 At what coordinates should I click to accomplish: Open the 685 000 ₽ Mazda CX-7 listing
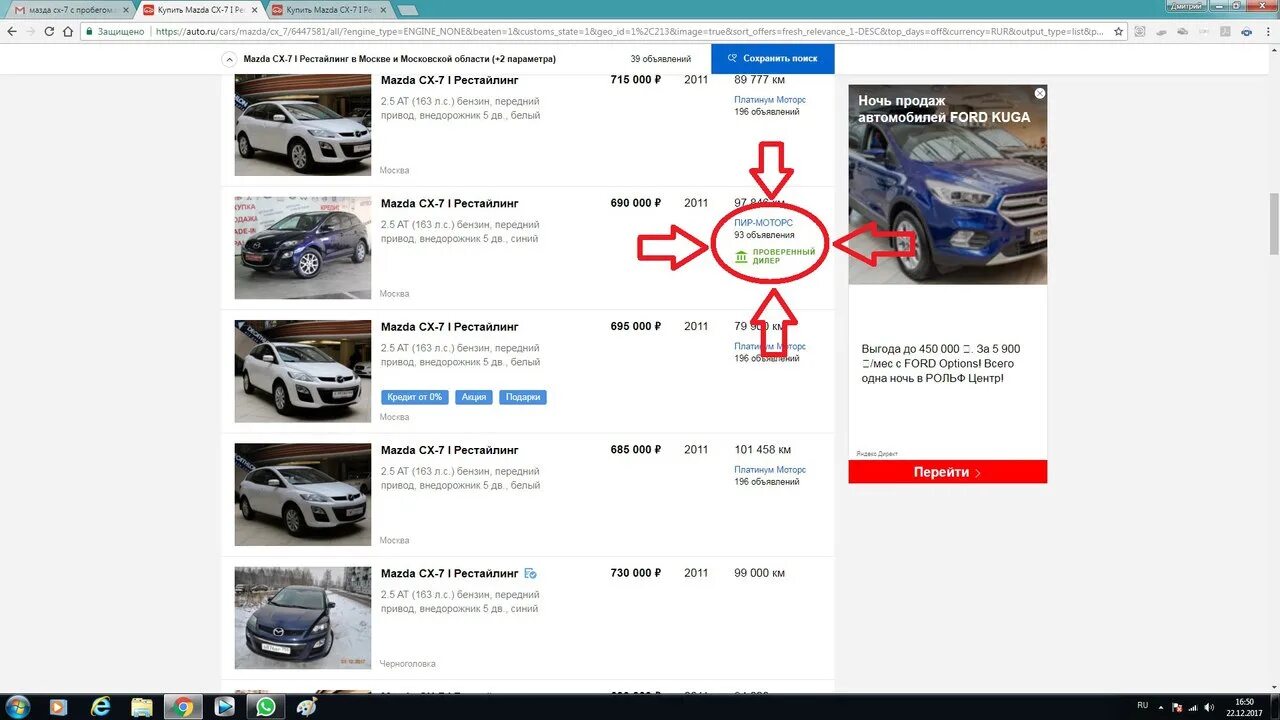coord(449,450)
